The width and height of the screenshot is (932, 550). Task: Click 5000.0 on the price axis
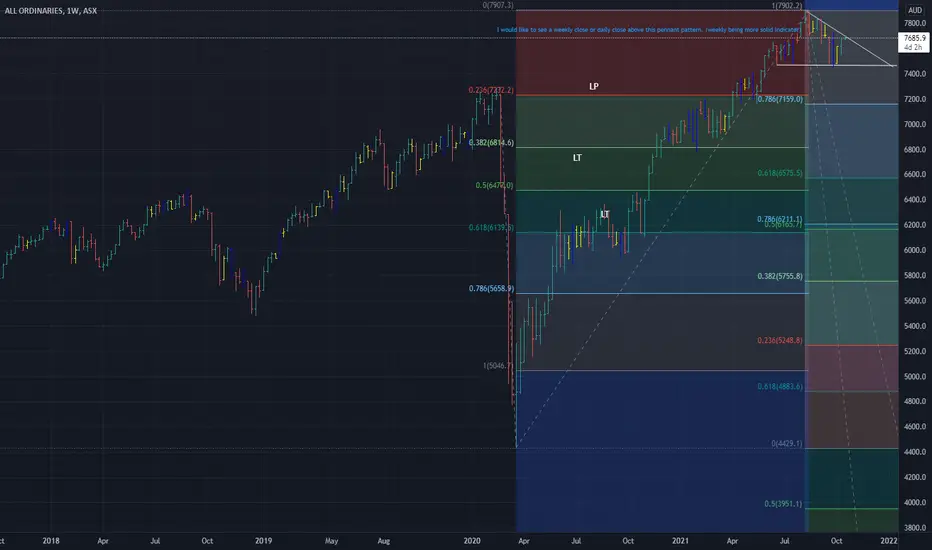(915, 376)
